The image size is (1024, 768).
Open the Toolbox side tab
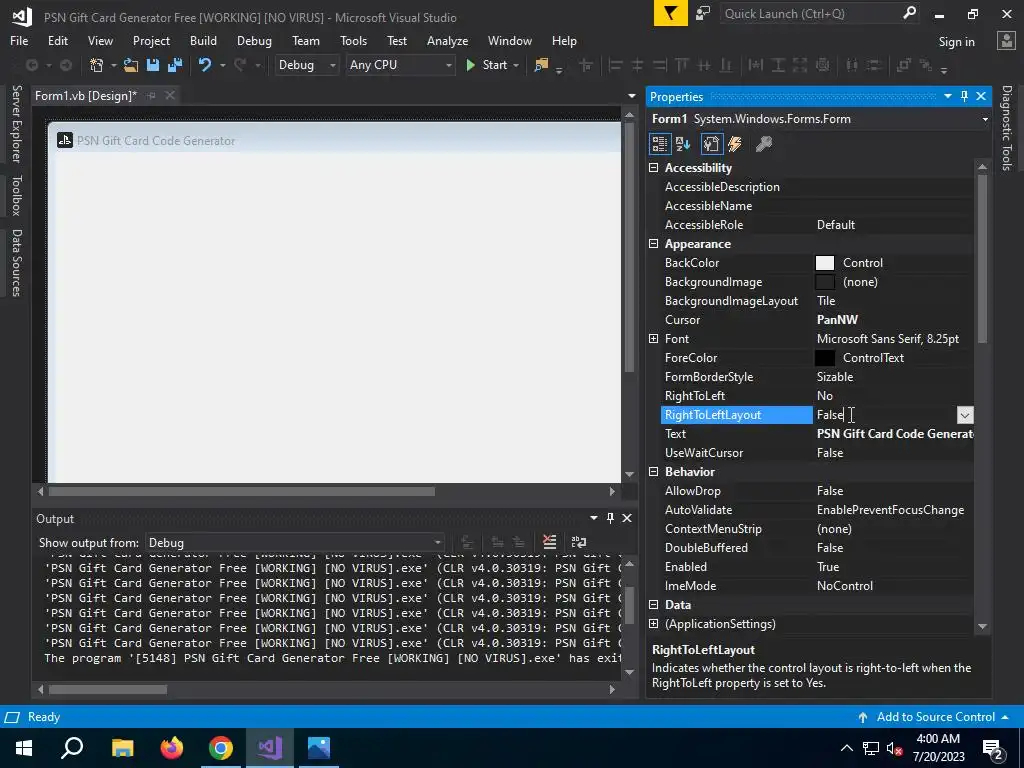[x=16, y=195]
